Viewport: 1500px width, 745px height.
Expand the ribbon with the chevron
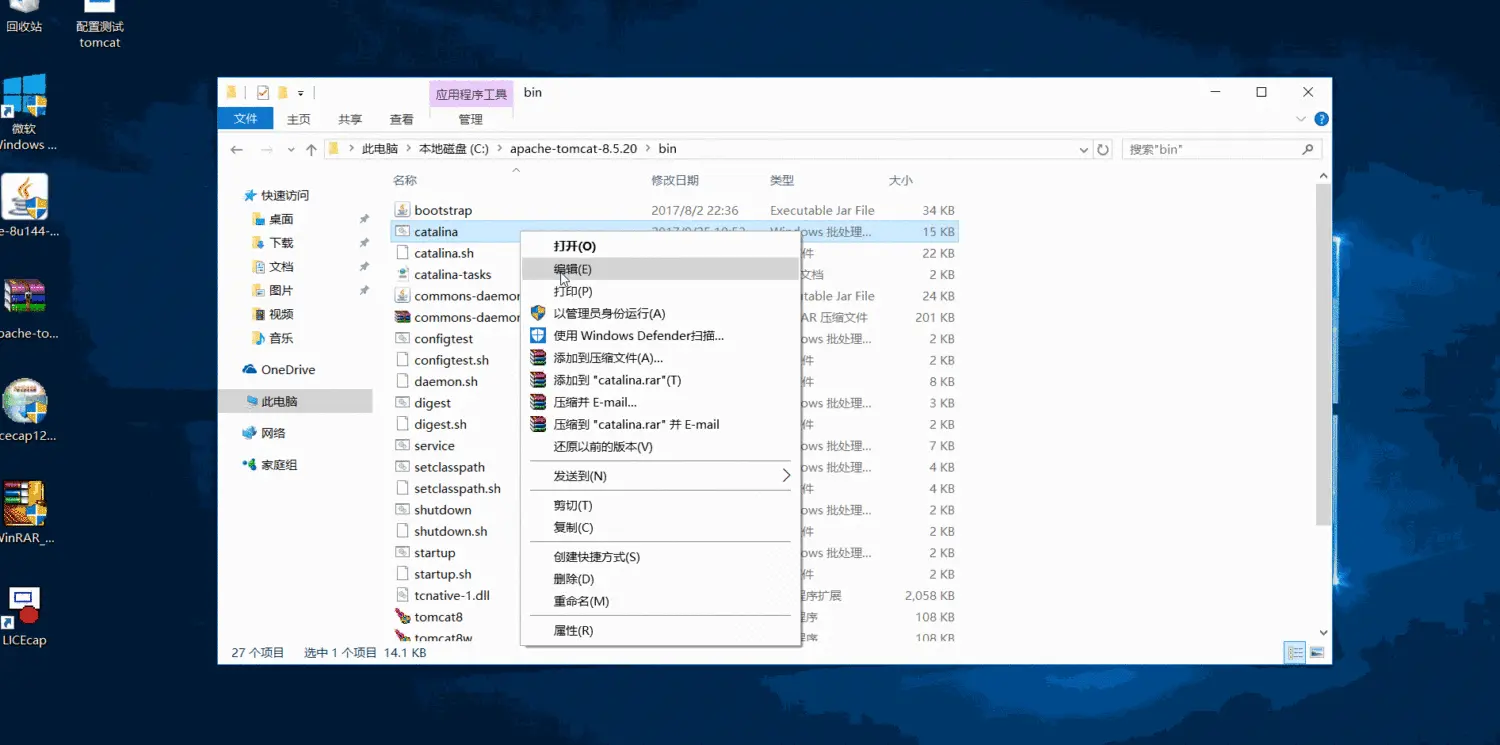1301,119
